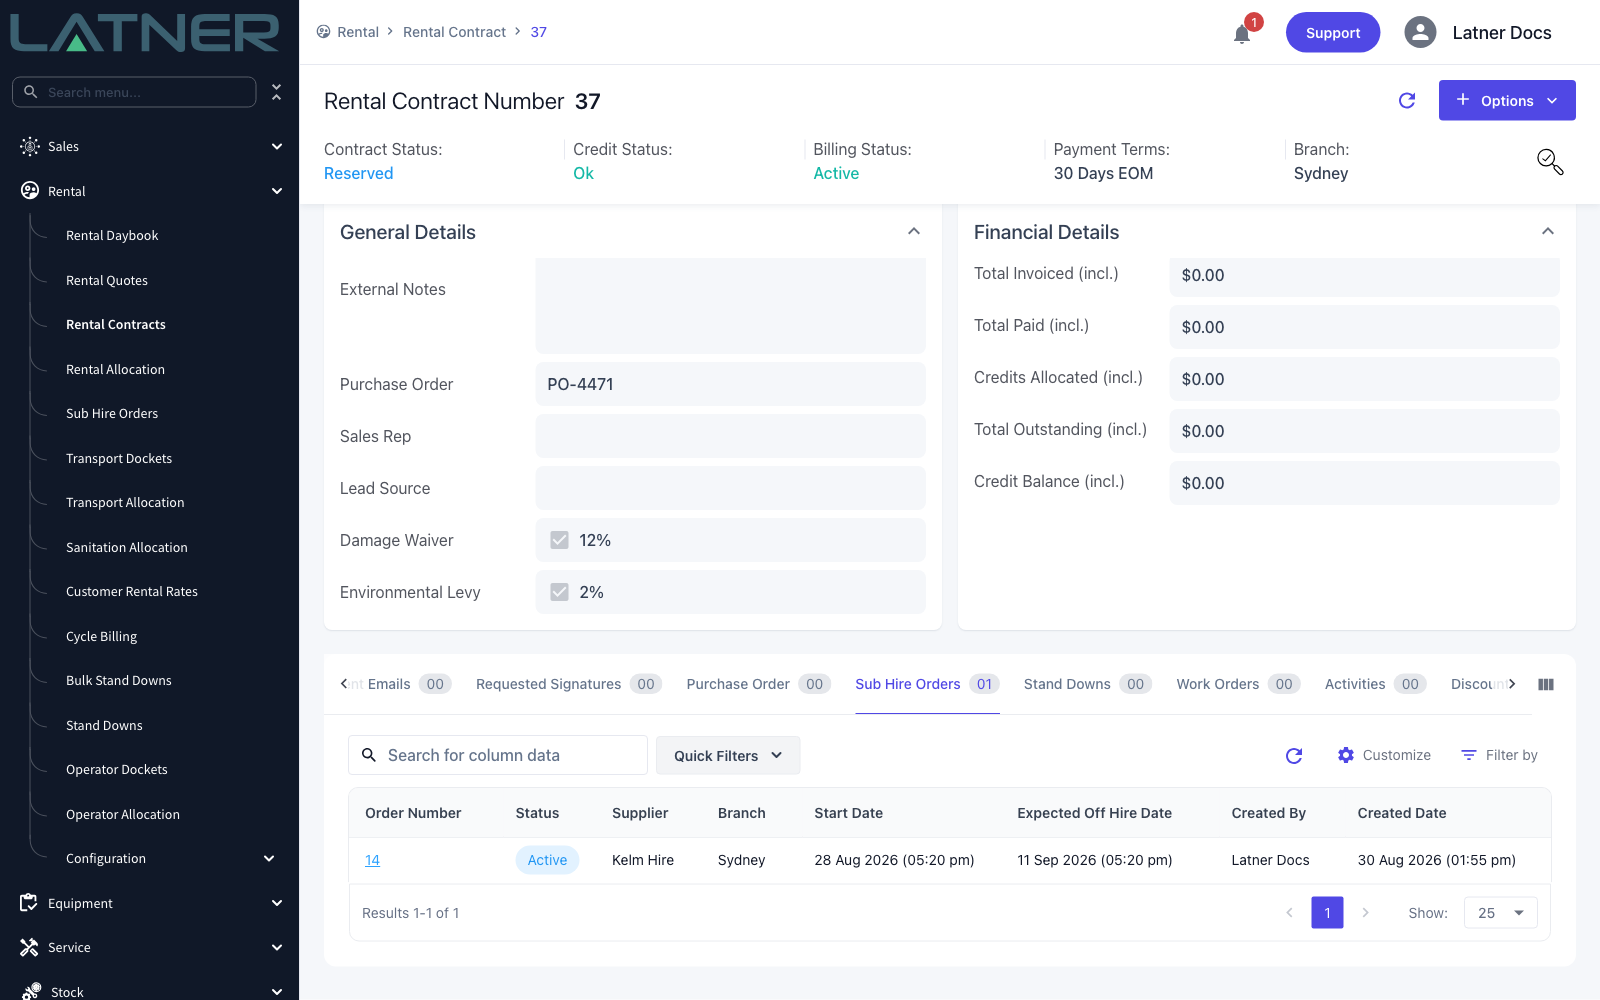Viewport: 1600px width, 1000px height.
Task: Go to page 1 button
Action: pyautogui.click(x=1327, y=912)
